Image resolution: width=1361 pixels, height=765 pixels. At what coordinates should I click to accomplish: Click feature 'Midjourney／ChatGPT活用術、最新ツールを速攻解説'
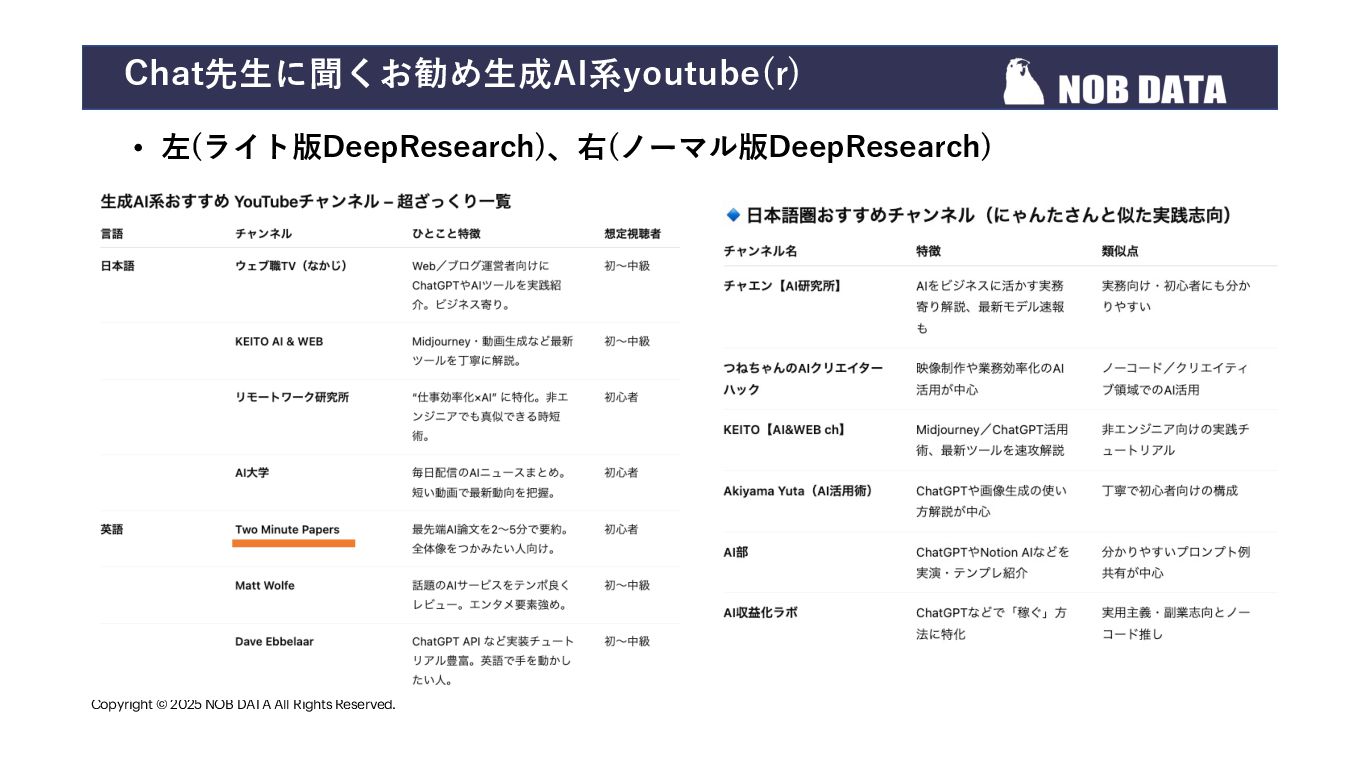(x=992, y=440)
